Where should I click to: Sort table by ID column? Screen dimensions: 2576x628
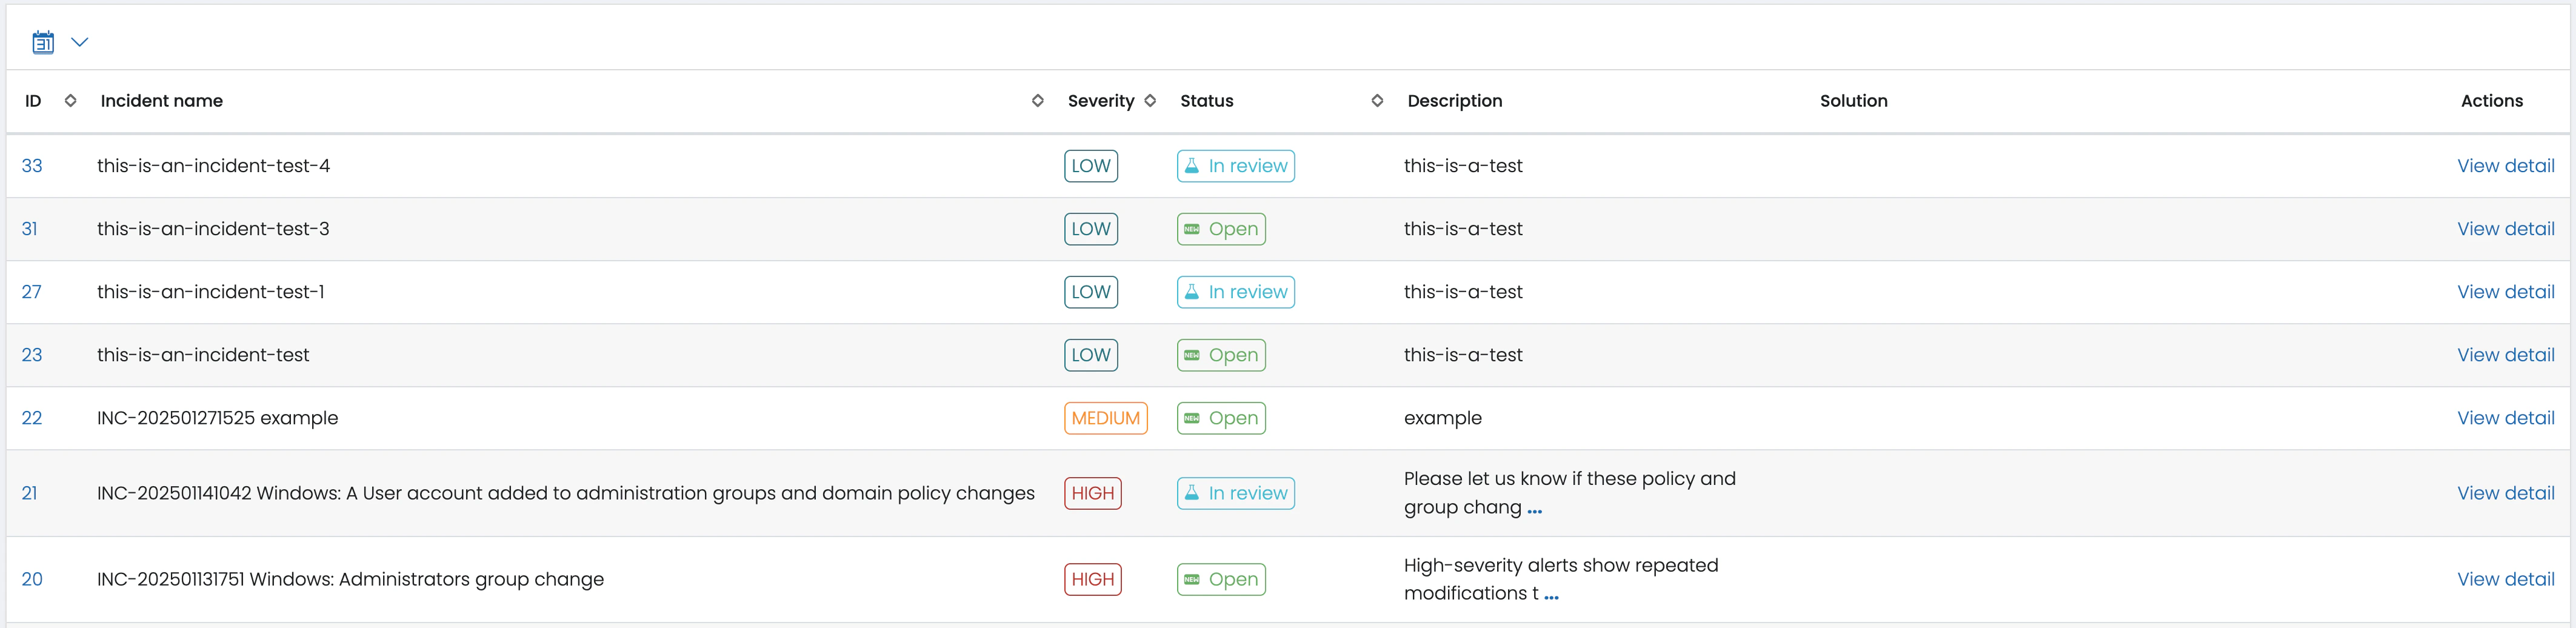pos(70,101)
